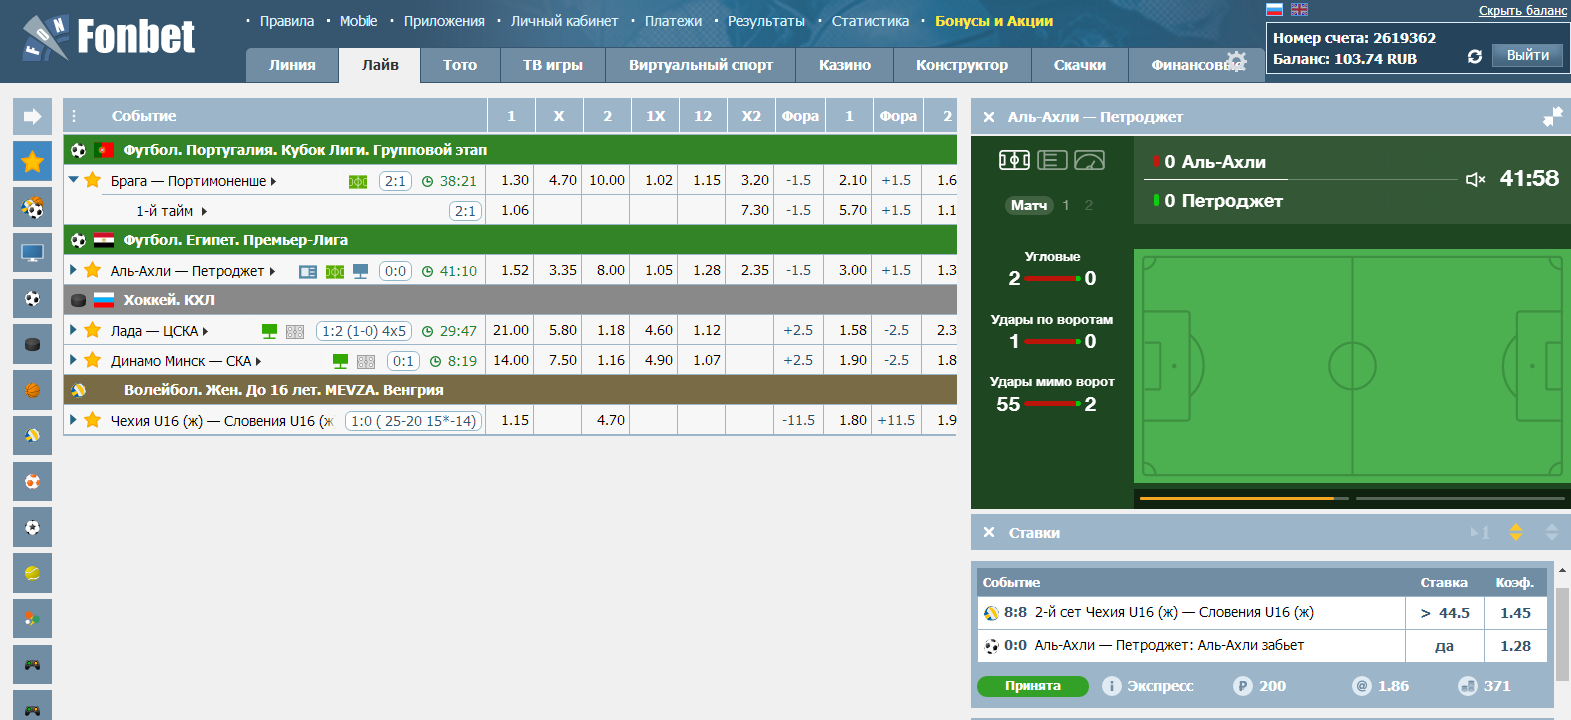Viewport: 1571px width, 720px height.
Task: Toggle favorite star for Аль-Ахли — Петроджет
Action: coord(92,270)
